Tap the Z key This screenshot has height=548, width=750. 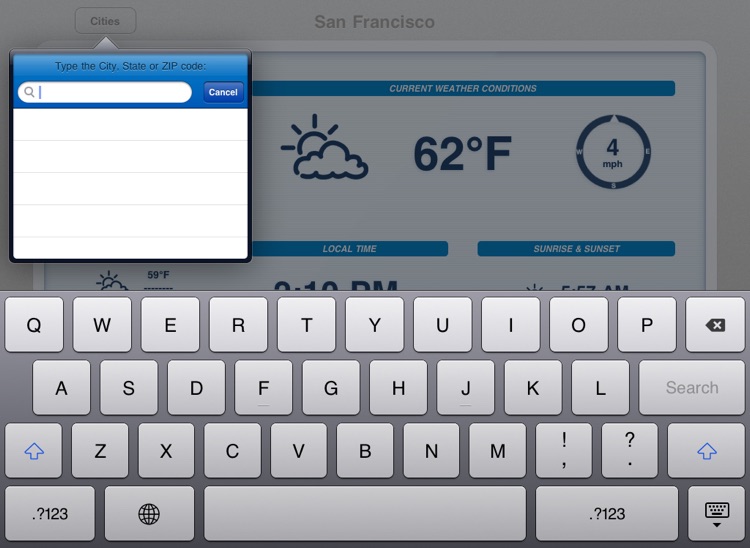tap(100, 450)
